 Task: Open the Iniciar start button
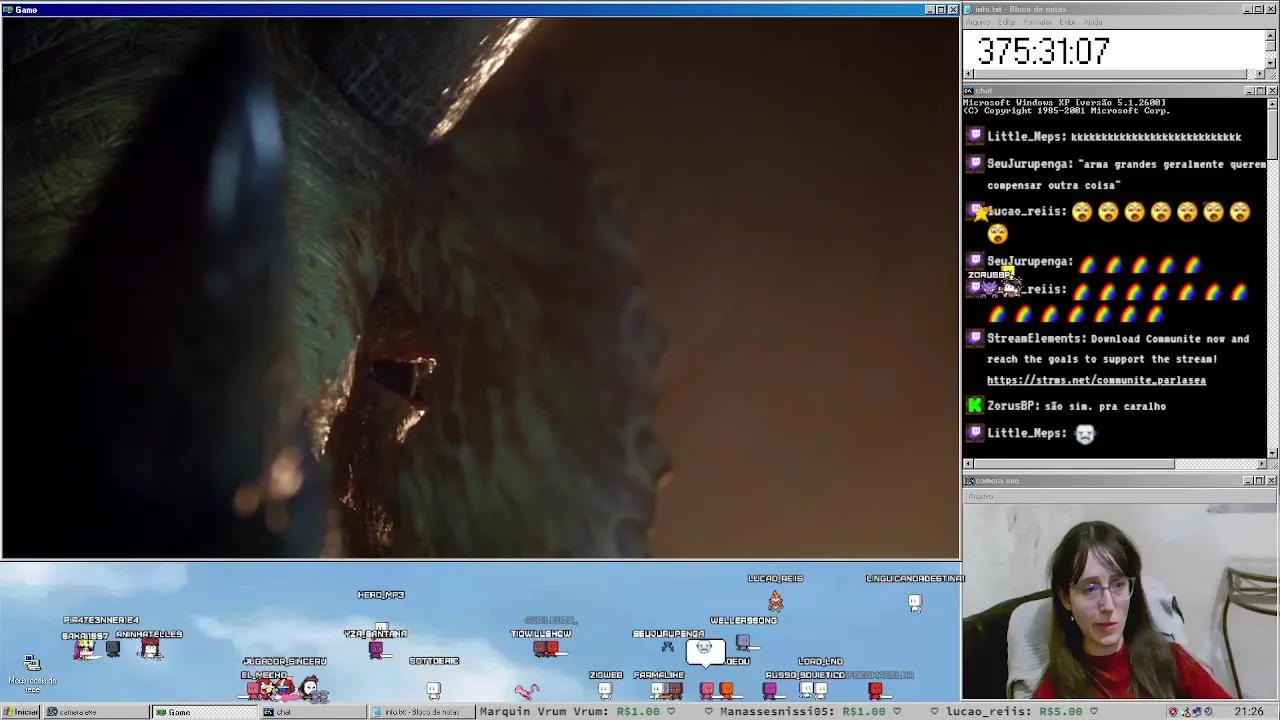[21, 712]
